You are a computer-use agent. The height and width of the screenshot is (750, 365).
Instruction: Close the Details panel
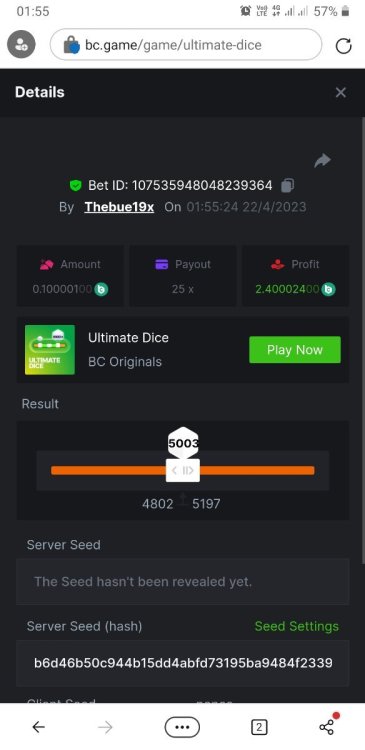(x=341, y=92)
